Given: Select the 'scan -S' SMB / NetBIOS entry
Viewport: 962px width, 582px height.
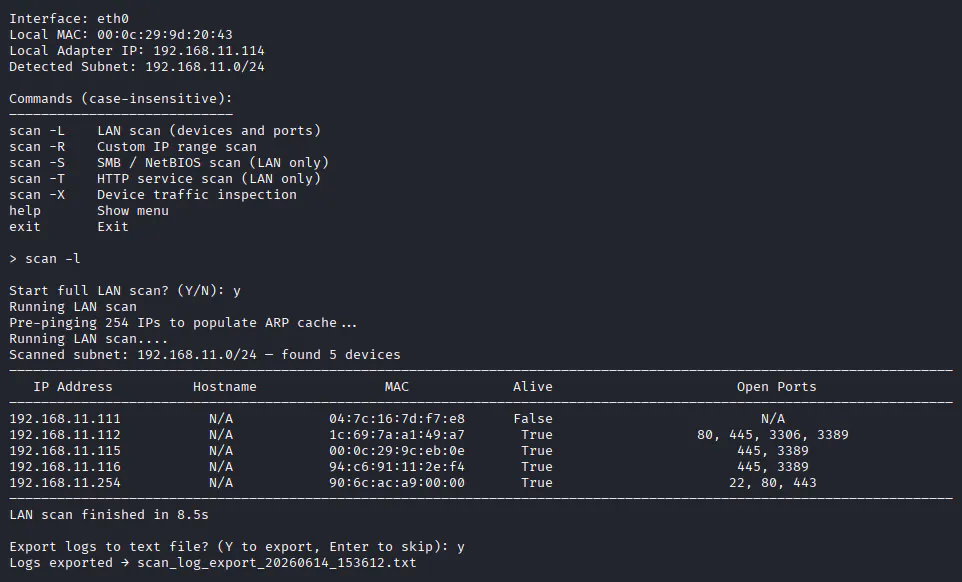Looking at the screenshot, I should pyautogui.click(x=169, y=163).
